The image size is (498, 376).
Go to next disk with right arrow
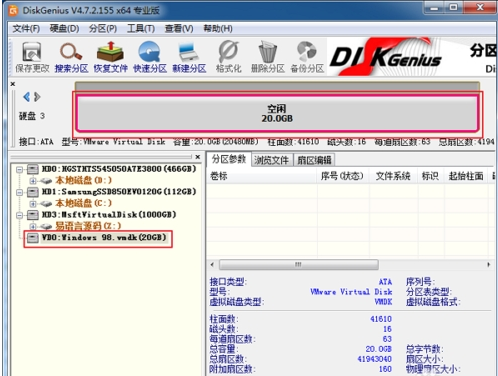(x=37, y=97)
